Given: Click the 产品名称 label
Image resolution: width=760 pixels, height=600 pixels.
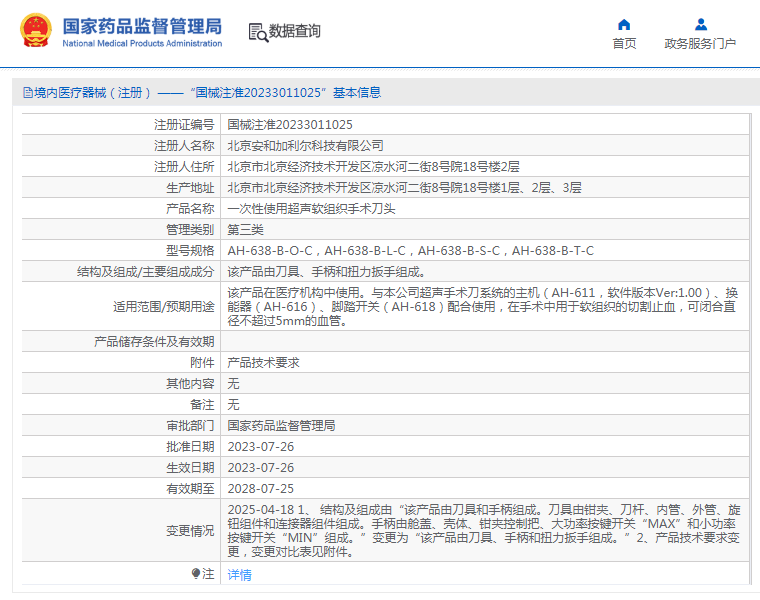Looking at the screenshot, I should pyautogui.click(x=190, y=208).
